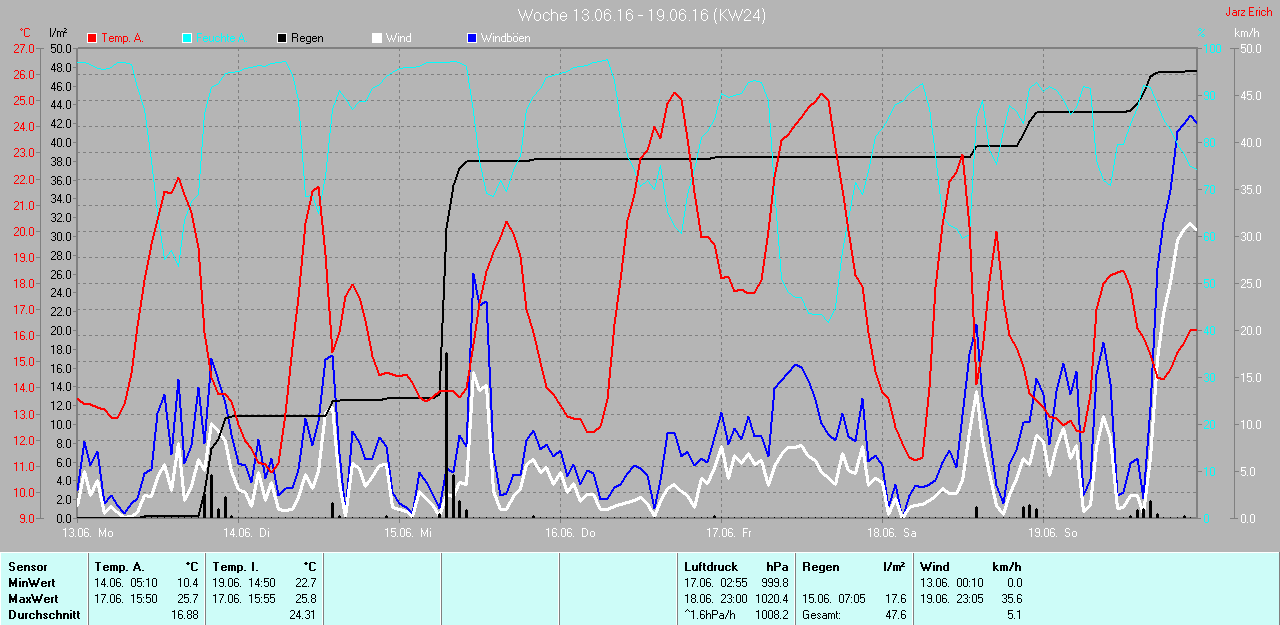
Task: Click Luftdruck maximum time "18.06. 23:00"
Action: (x=717, y=599)
